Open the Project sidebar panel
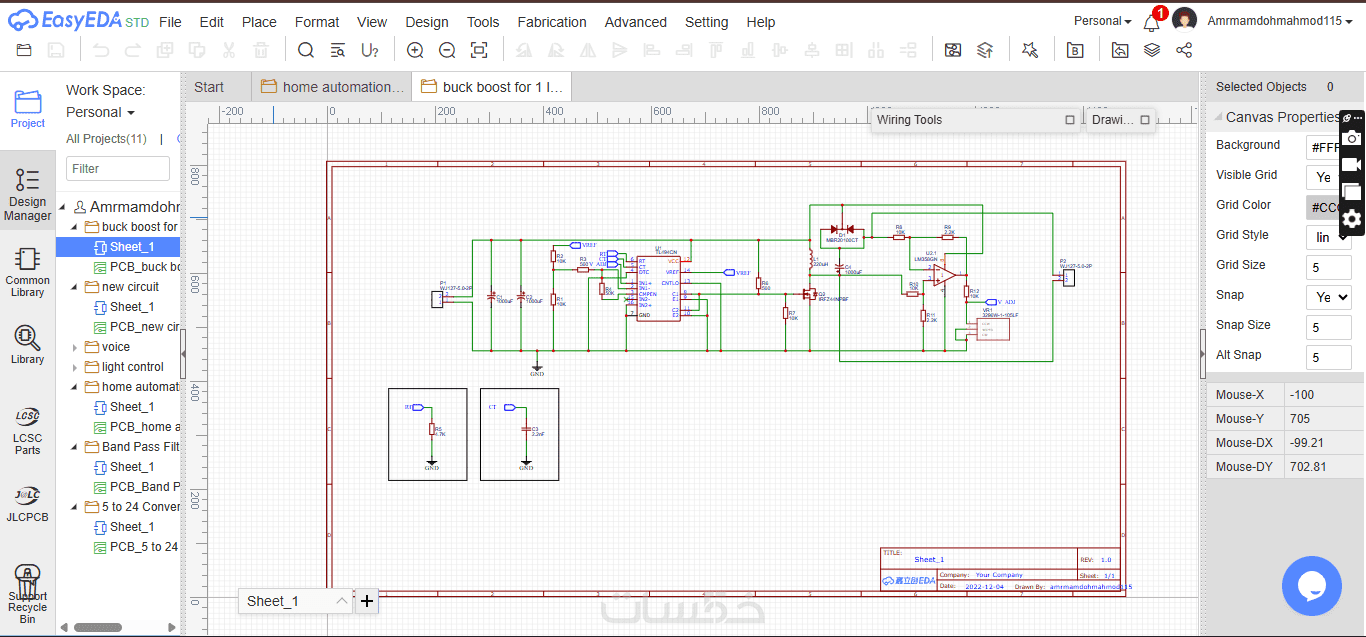The height and width of the screenshot is (637, 1366). click(28, 109)
